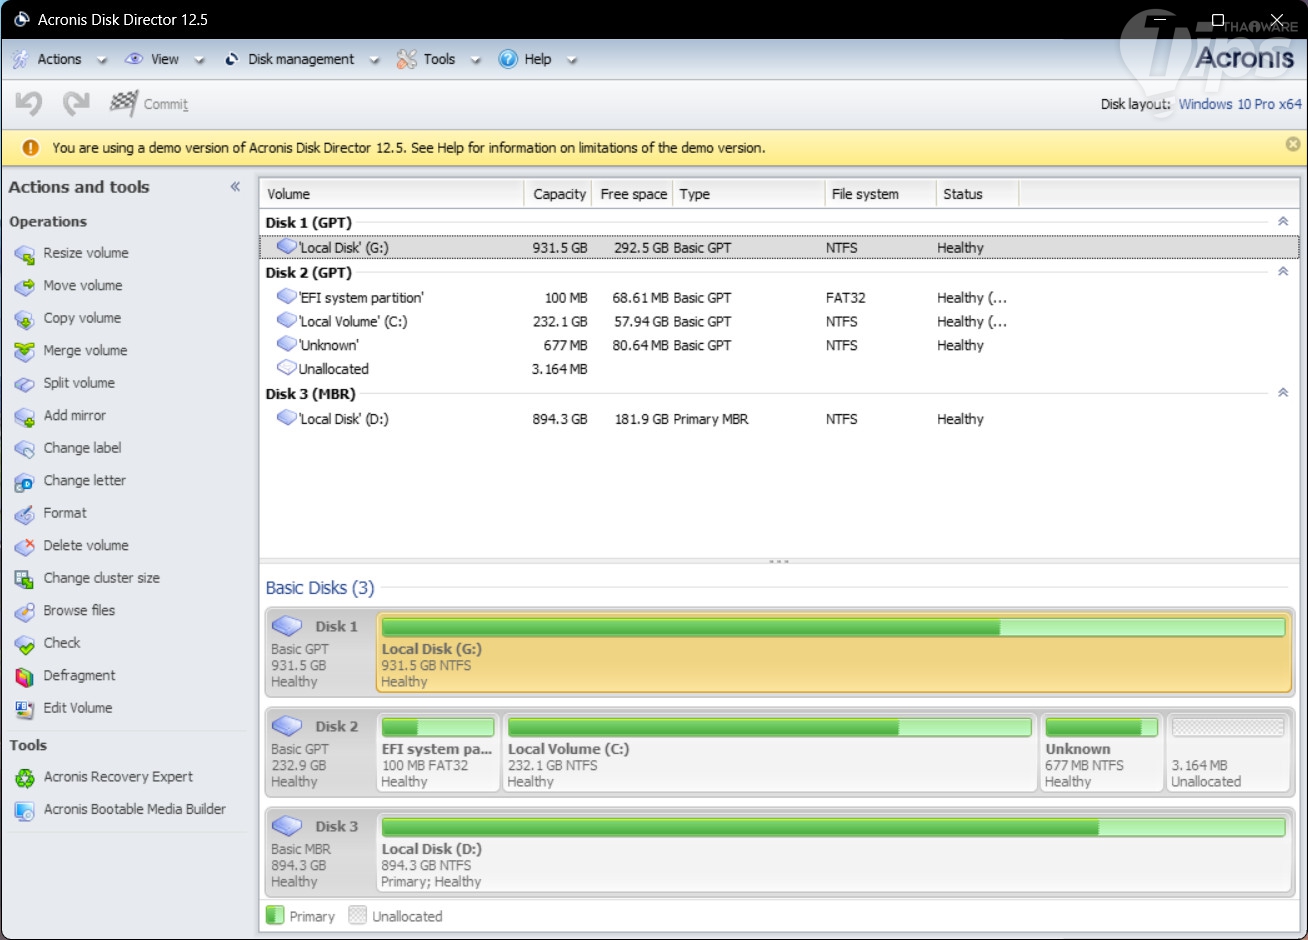Click the Split volume icon
Image resolution: width=1308 pixels, height=940 pixels.
(24, 384)
